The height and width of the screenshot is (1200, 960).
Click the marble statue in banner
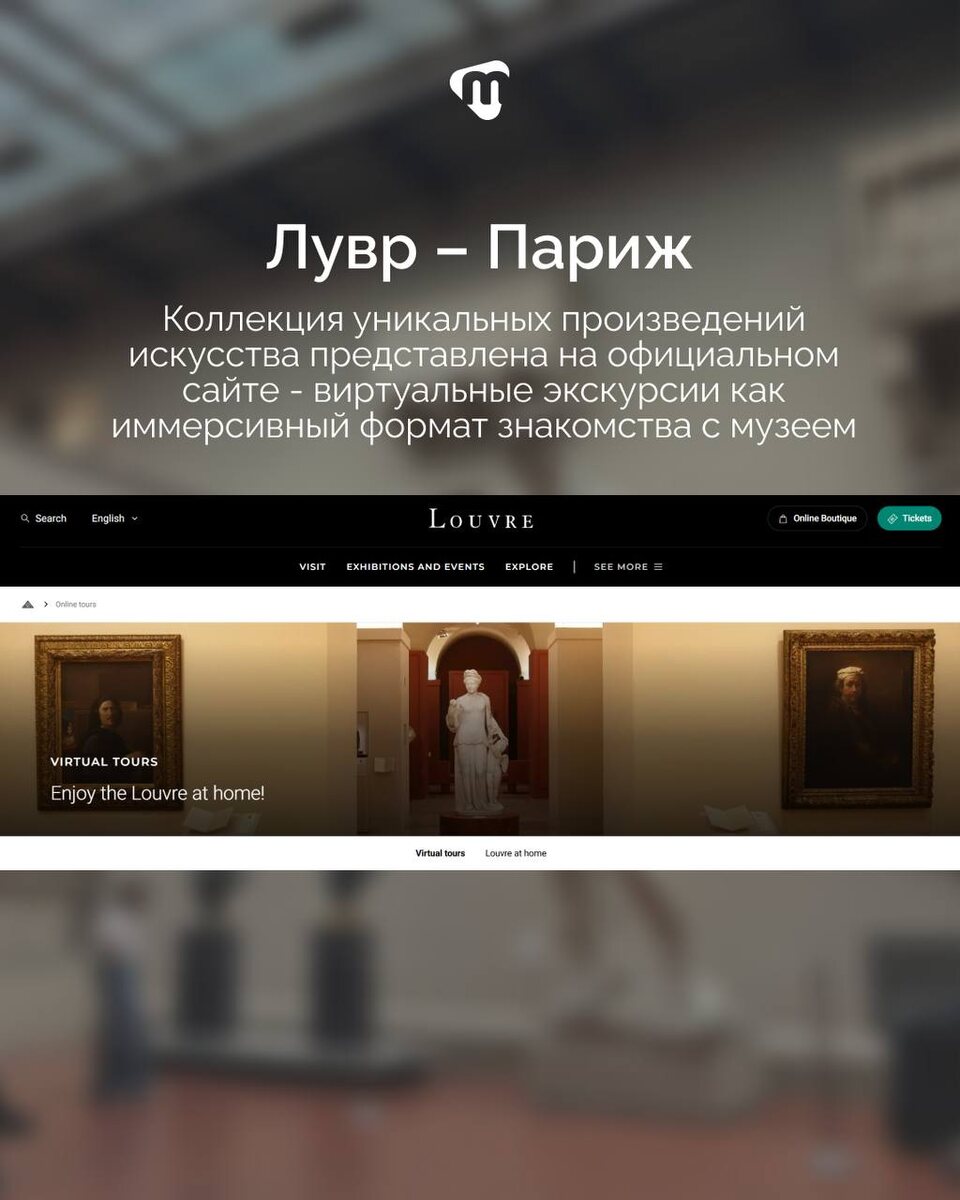tap(478, 741)
